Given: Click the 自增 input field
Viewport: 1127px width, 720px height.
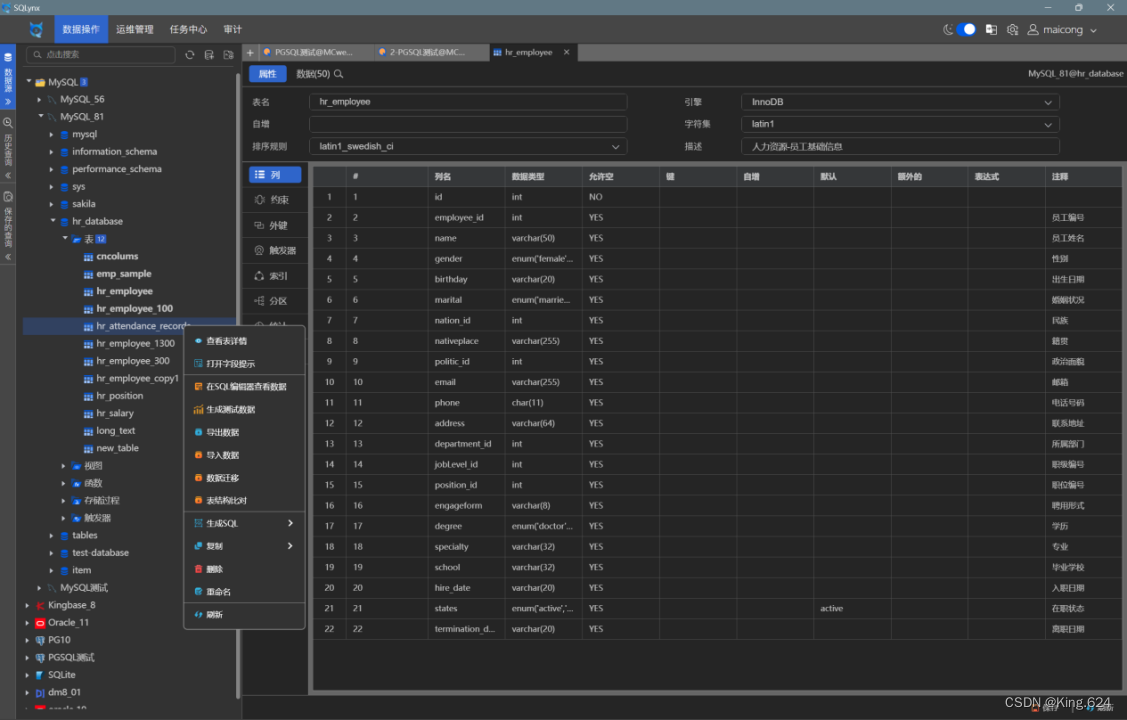Looking at the screenshot, I should click(x=468, y=124).
